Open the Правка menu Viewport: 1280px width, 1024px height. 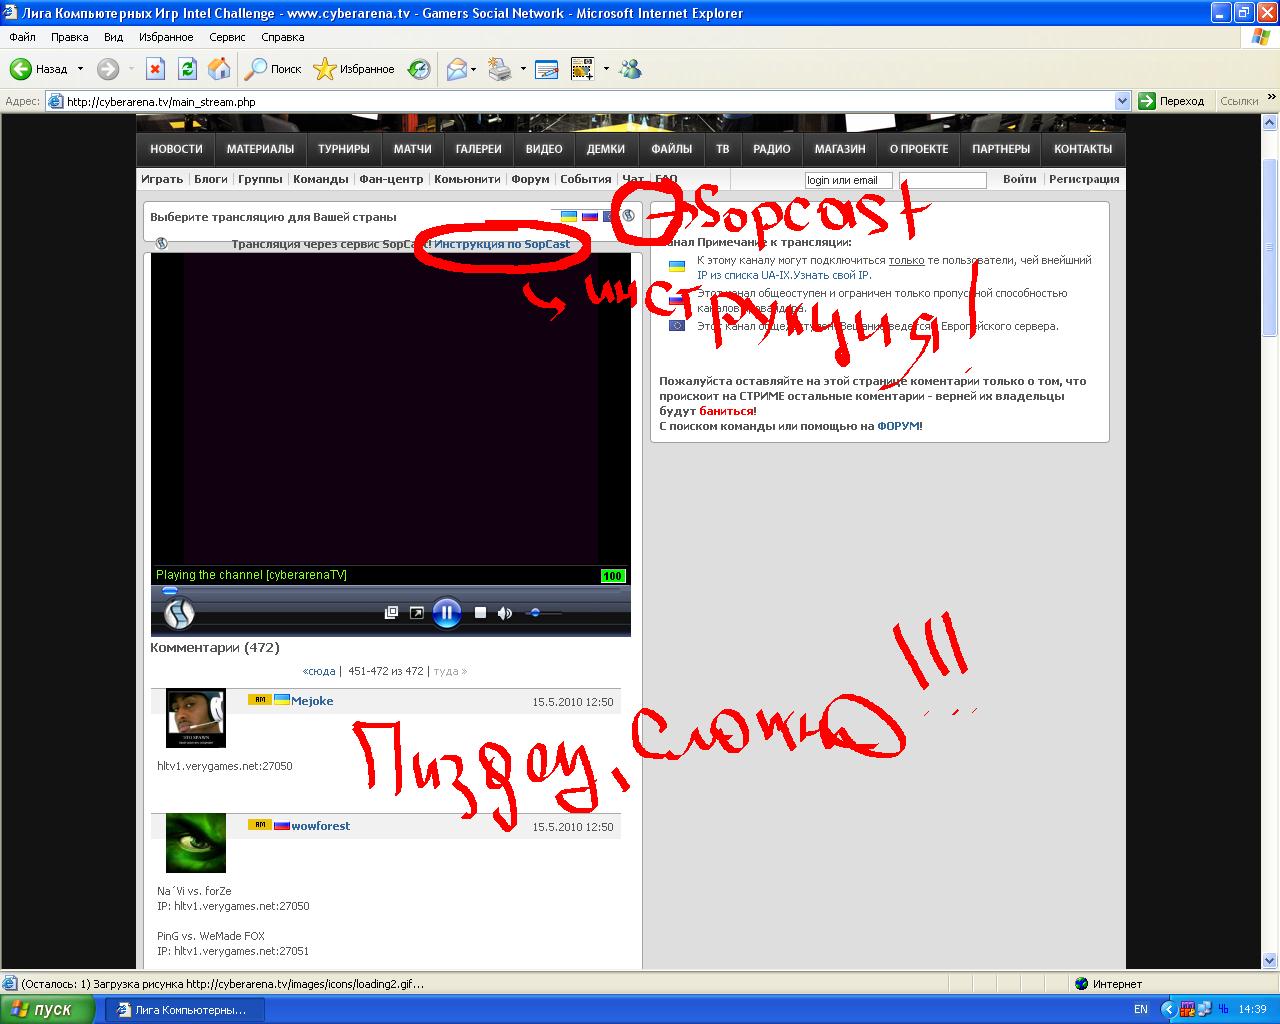pos(70,37)
